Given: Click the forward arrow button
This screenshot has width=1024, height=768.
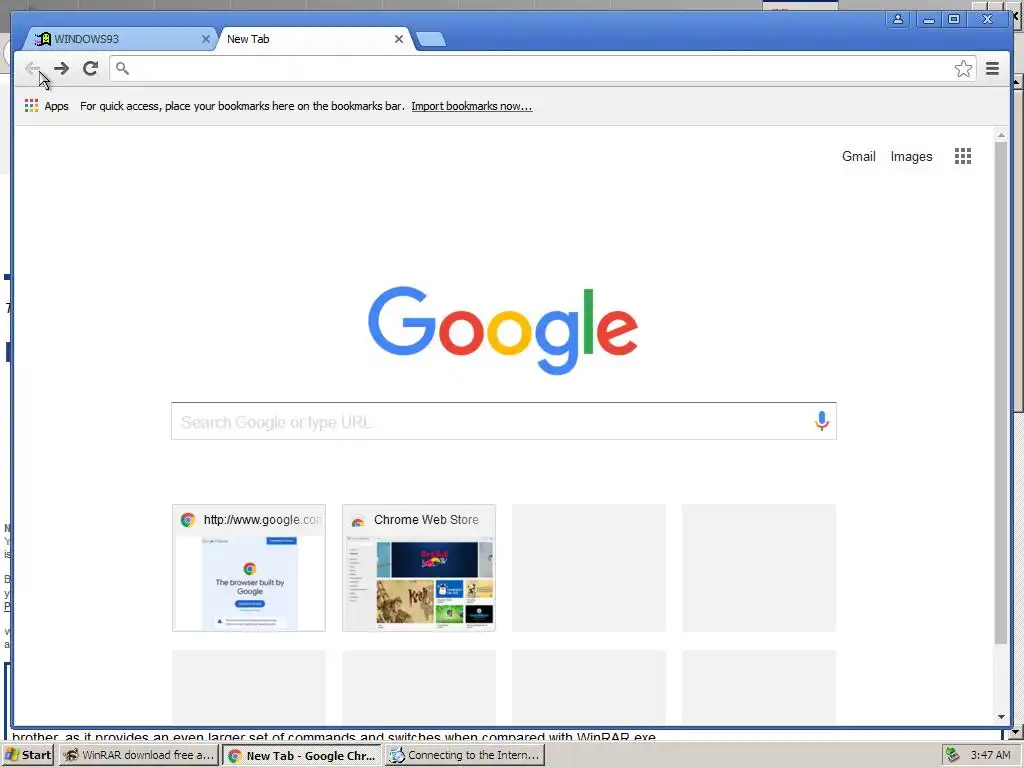Looking at the screenshot, I should pyautogui.click(x=61, y=68).
